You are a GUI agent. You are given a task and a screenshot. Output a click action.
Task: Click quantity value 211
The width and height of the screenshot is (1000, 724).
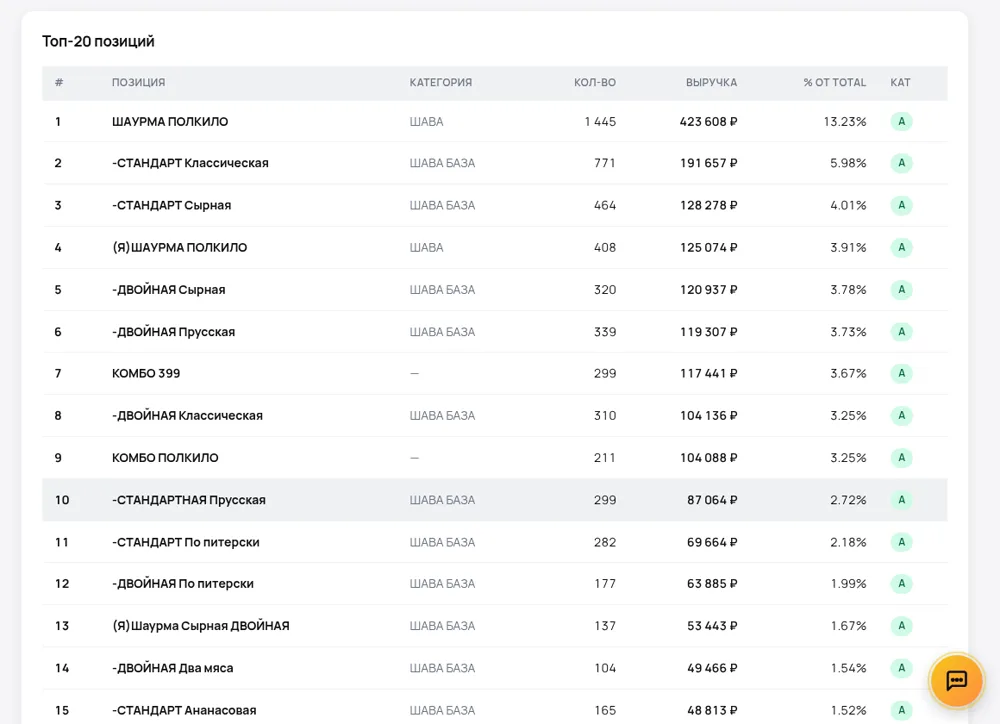605,457
